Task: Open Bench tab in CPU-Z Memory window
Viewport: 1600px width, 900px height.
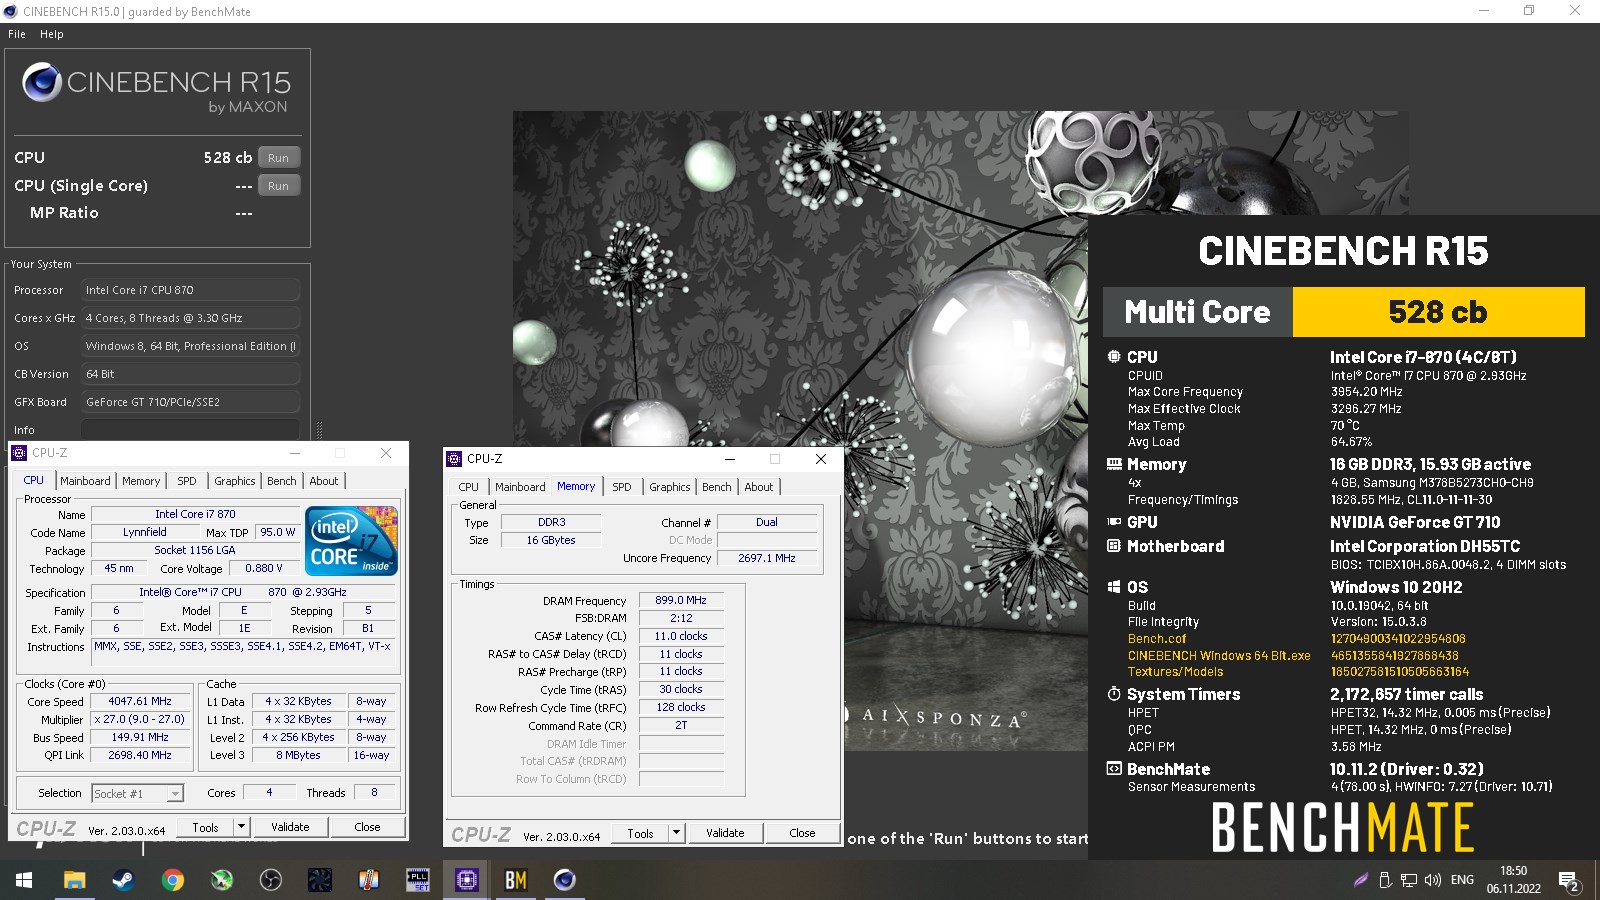Action: click(x=717, y=487)
